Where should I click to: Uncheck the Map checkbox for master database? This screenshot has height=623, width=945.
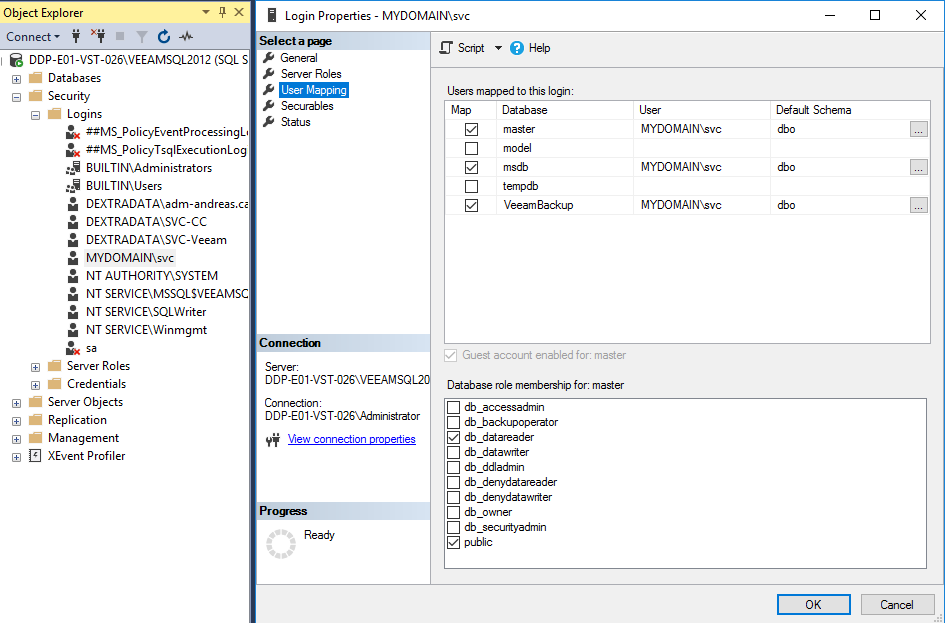click(471, 130)
